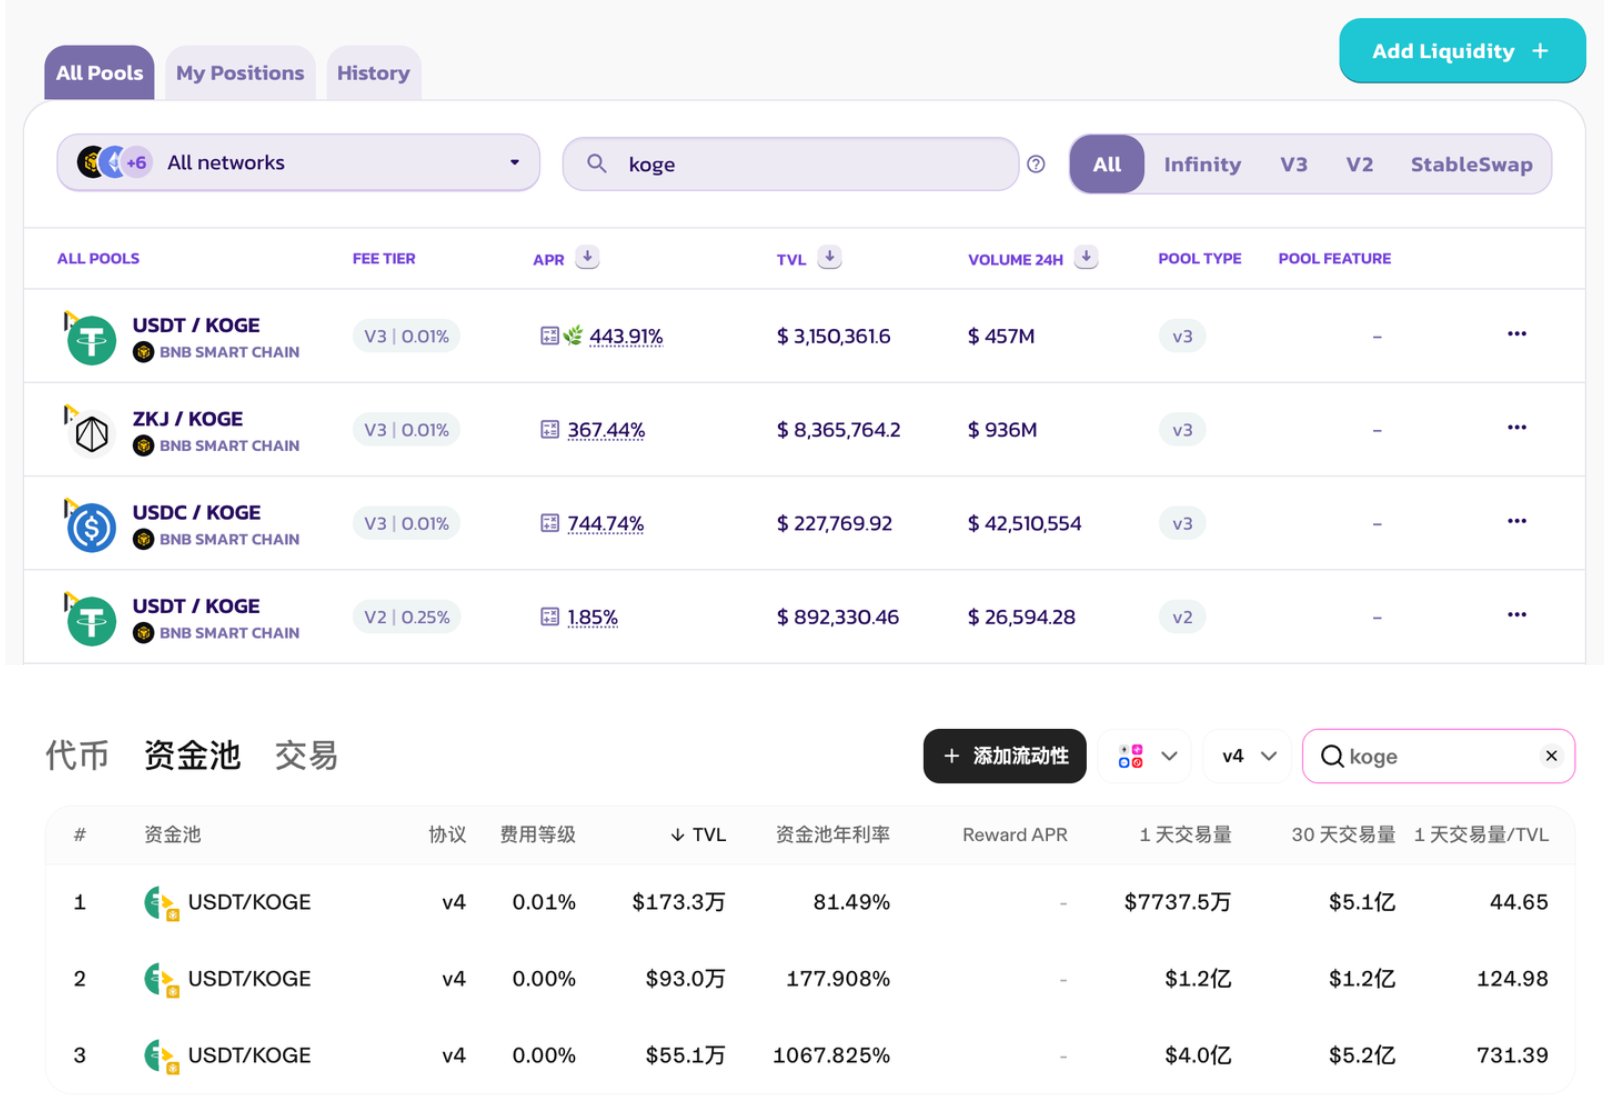Click the 1 天交易量 column header
The width and height of the screenshot is (1610, 1120).
(1185, 834)
